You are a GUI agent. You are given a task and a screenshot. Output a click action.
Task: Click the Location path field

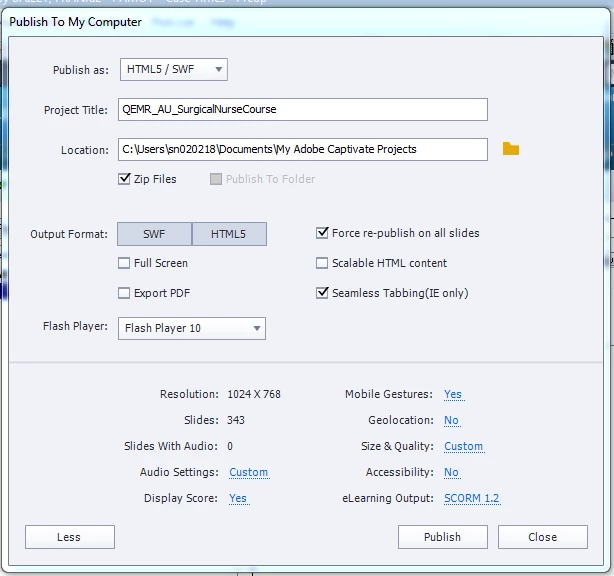click(x=303, y=149)
